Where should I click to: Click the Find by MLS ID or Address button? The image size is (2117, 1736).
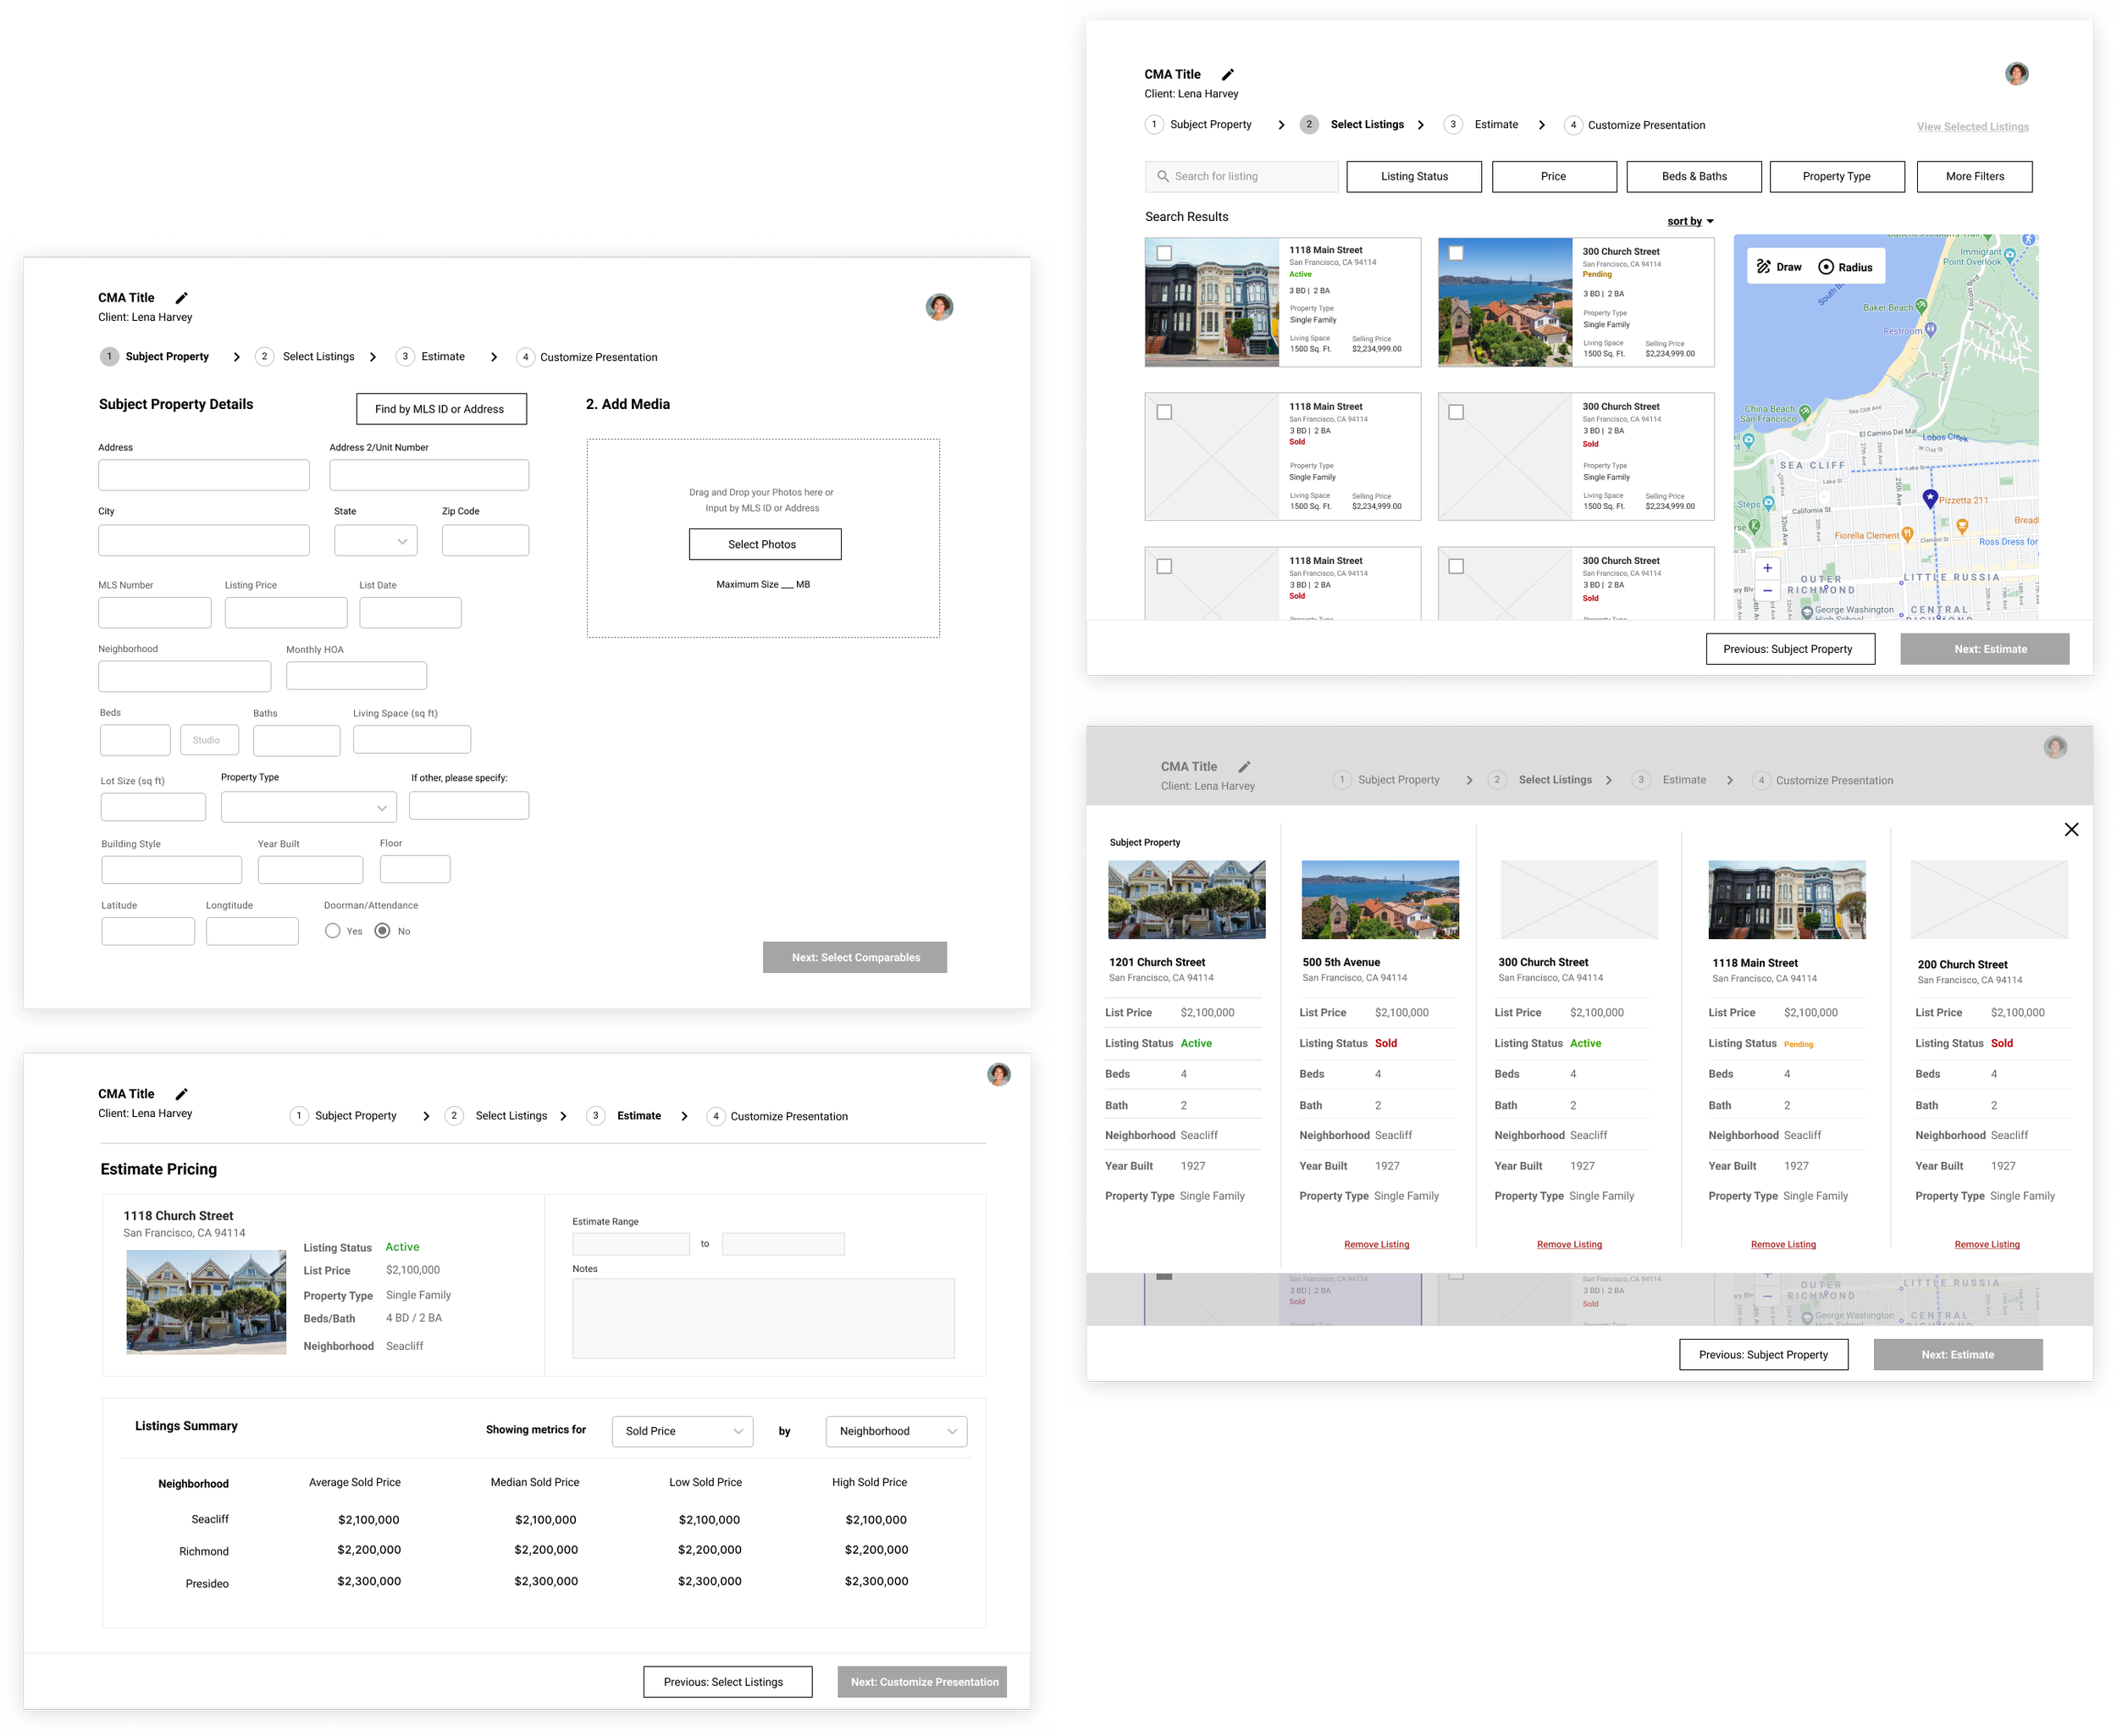(x=441, y=409)
